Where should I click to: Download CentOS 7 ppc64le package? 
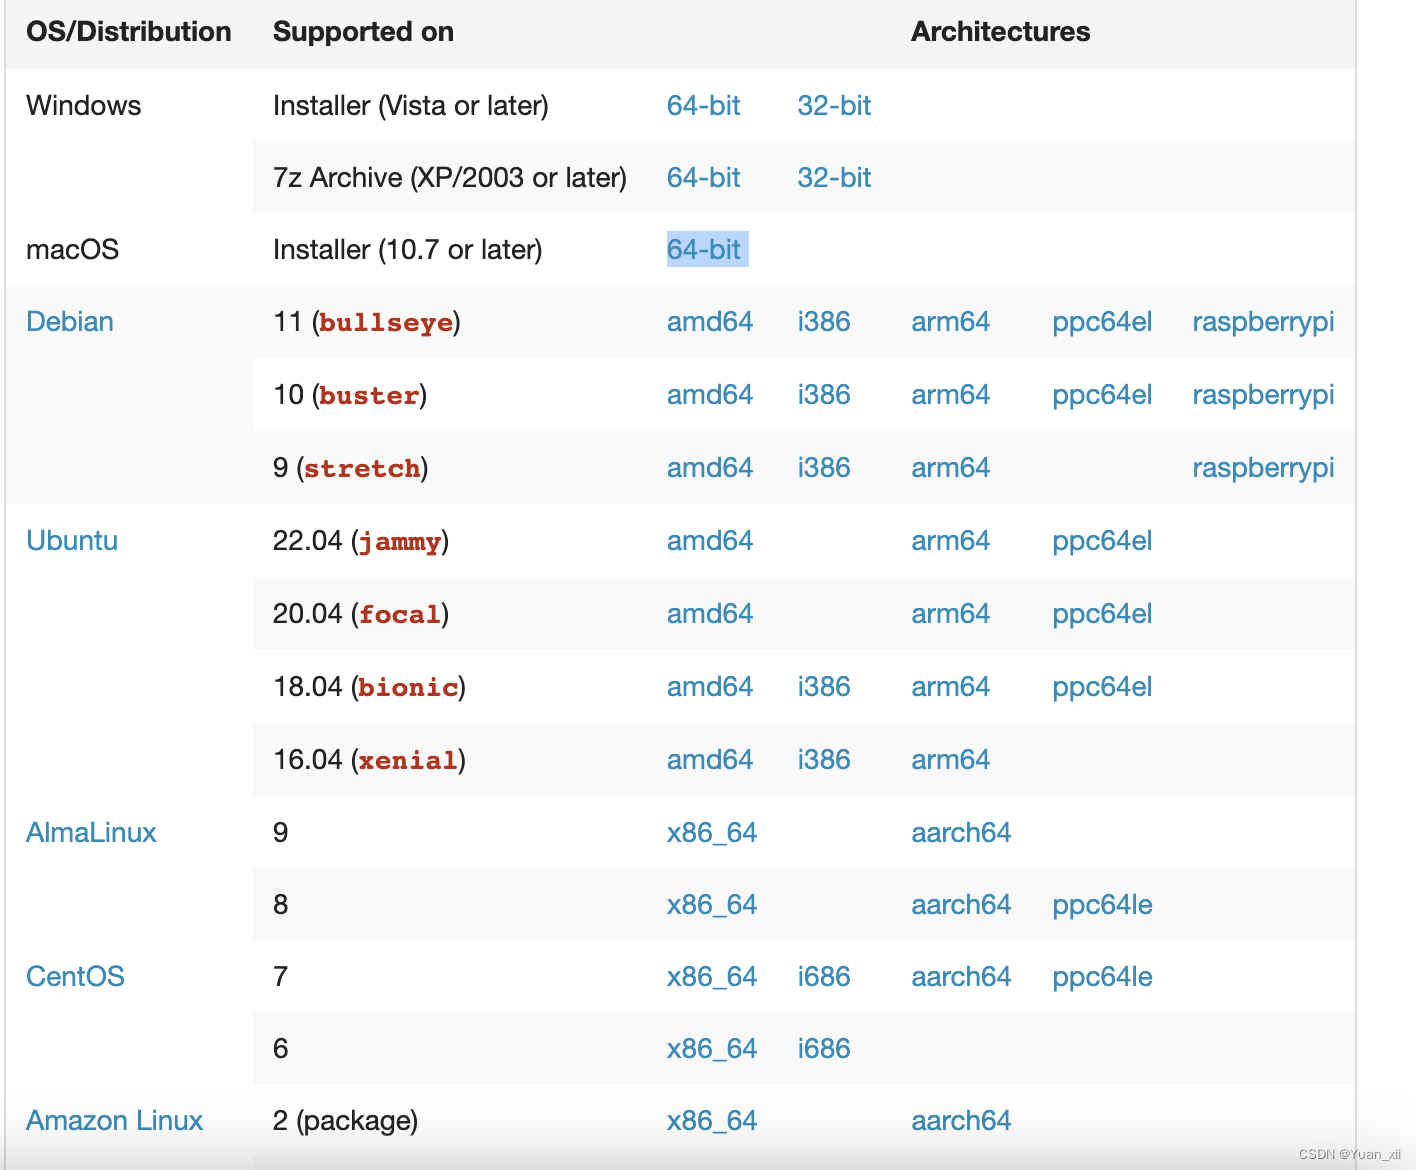pos(1102,977)
